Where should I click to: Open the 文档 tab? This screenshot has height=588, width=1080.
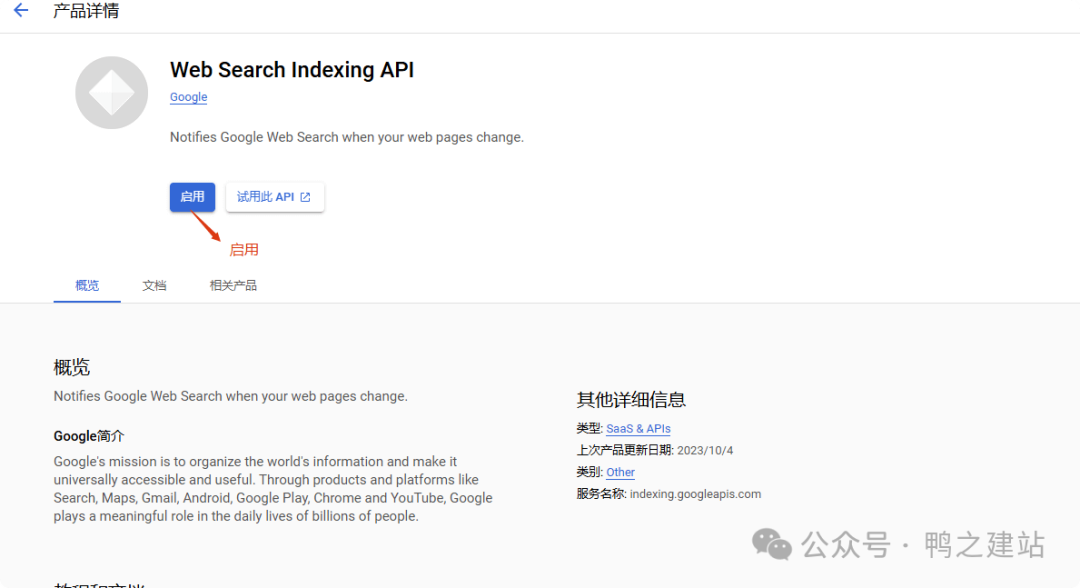pos(154,285)
